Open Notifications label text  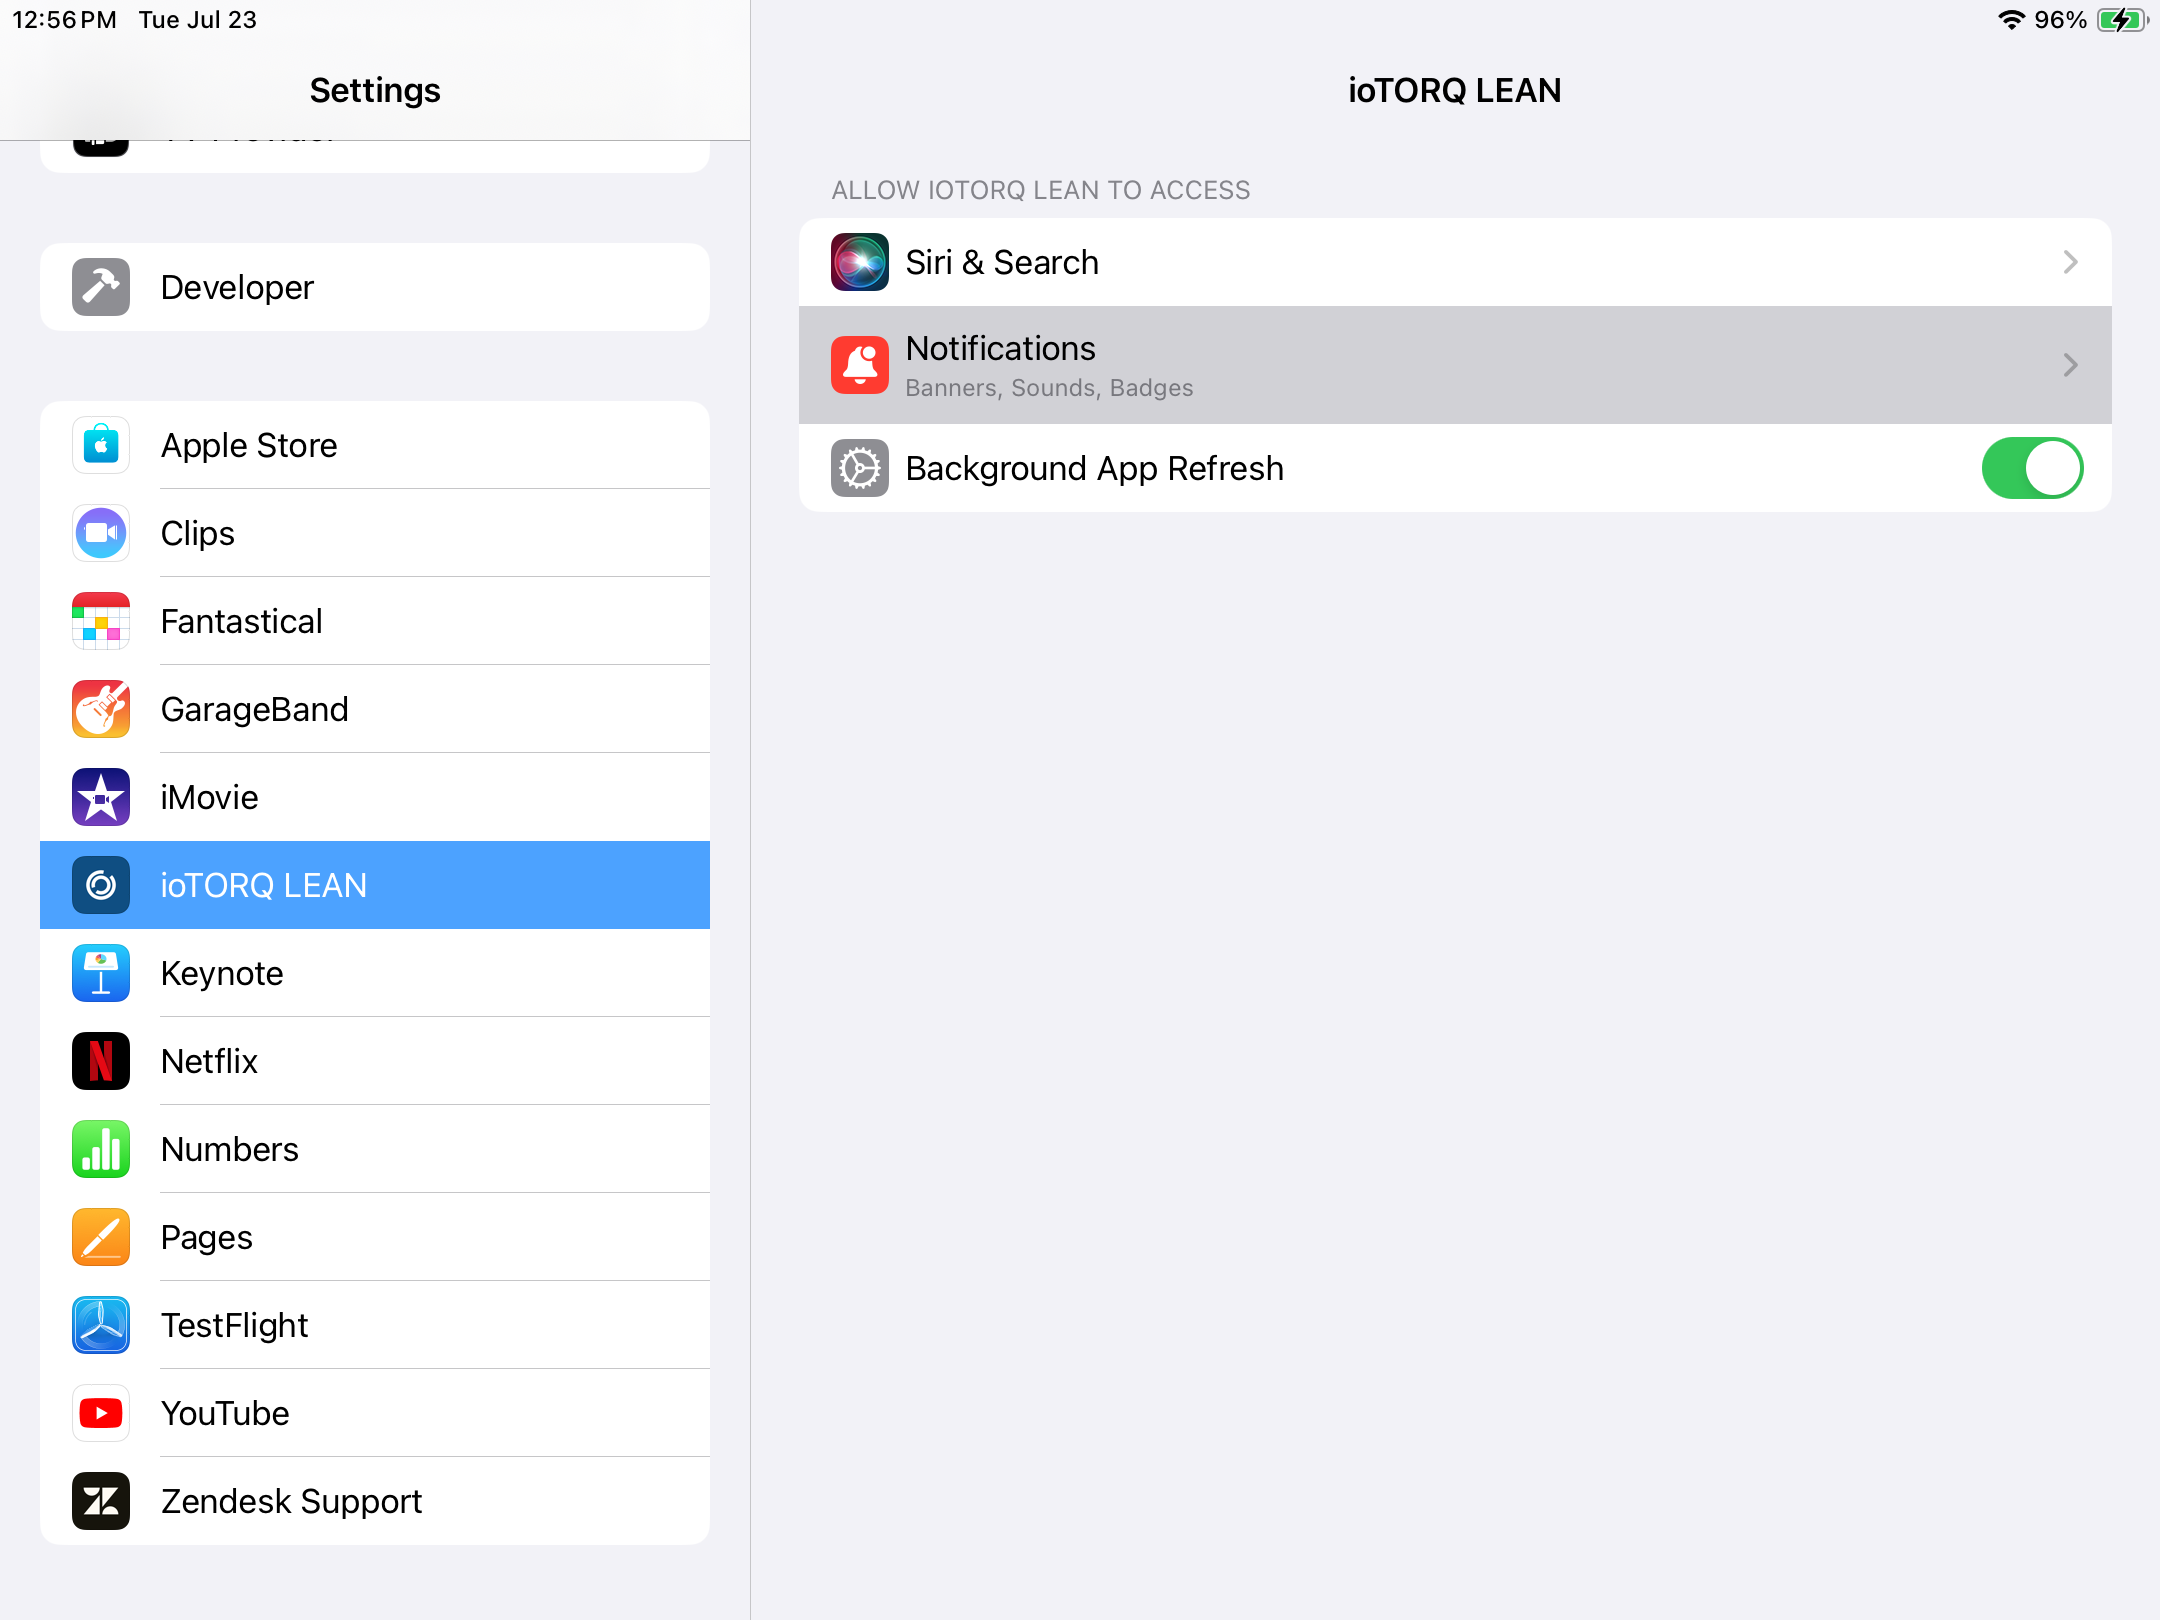tap(1000, 348)
